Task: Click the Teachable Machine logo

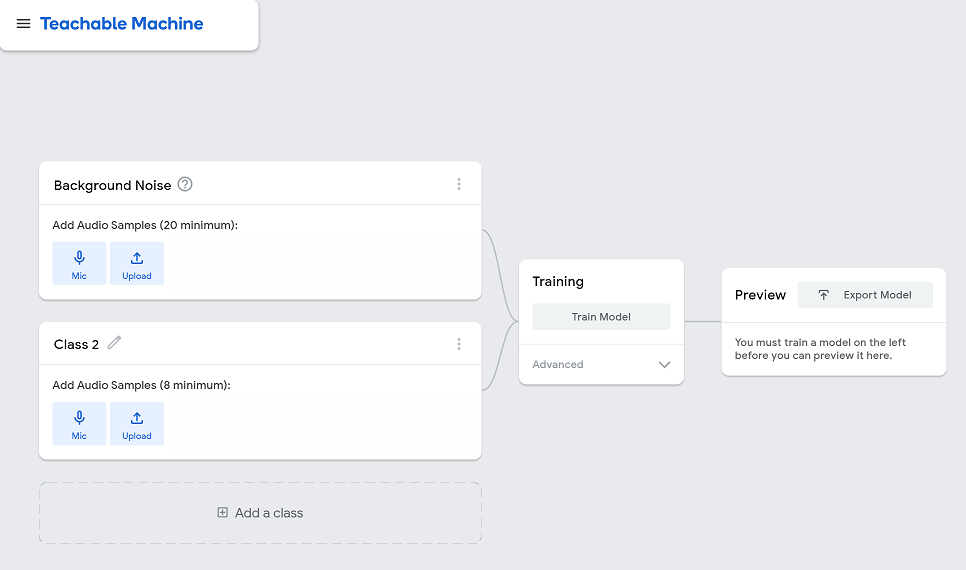Action: point(121,24)
